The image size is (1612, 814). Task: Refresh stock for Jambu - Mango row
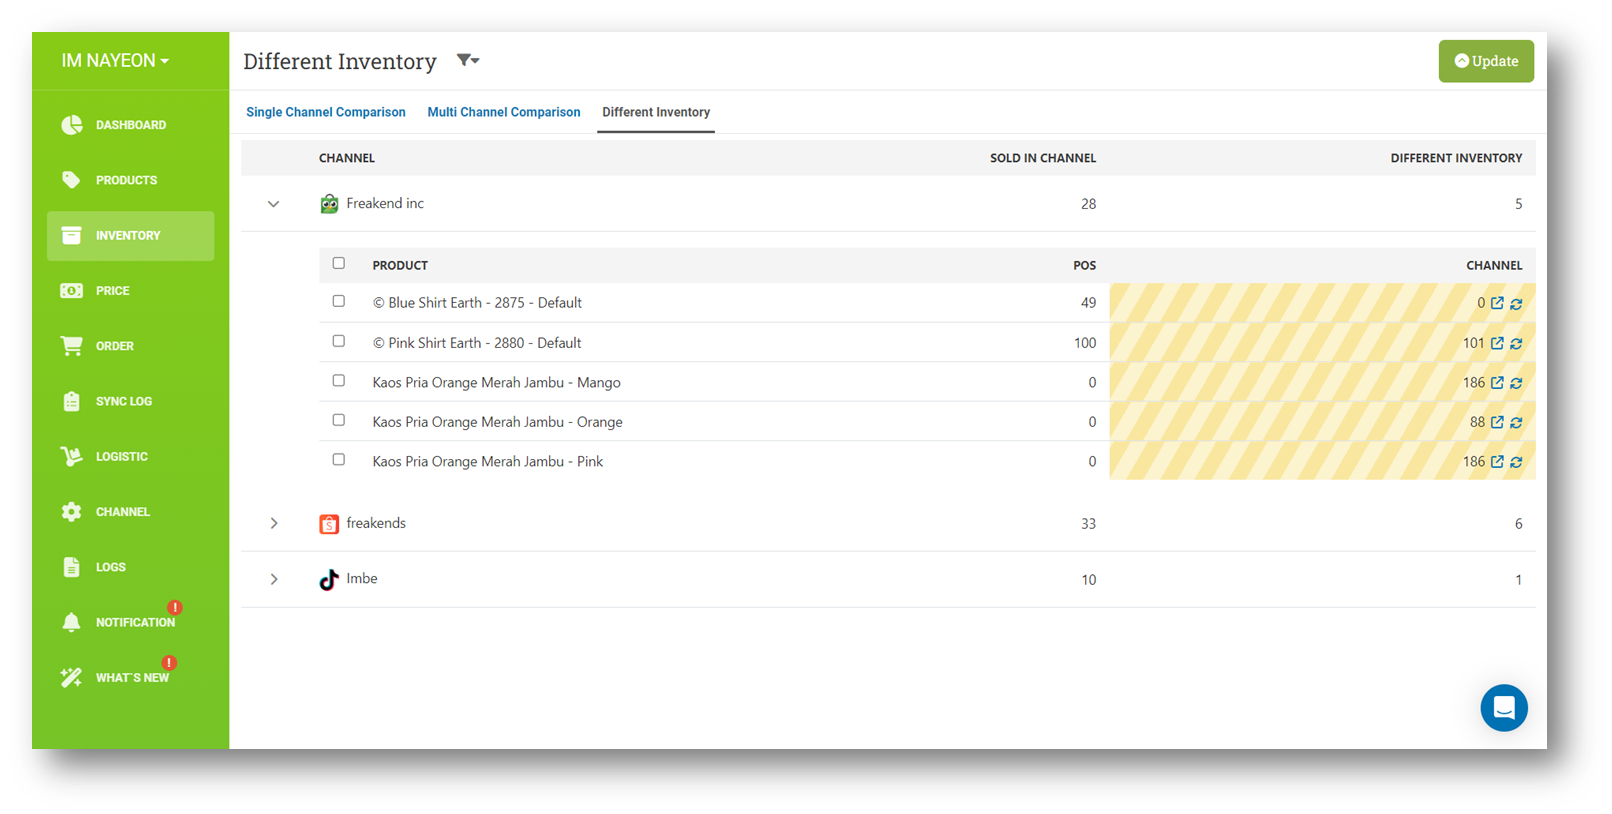pyautogui.click(x=1516, y=382)
